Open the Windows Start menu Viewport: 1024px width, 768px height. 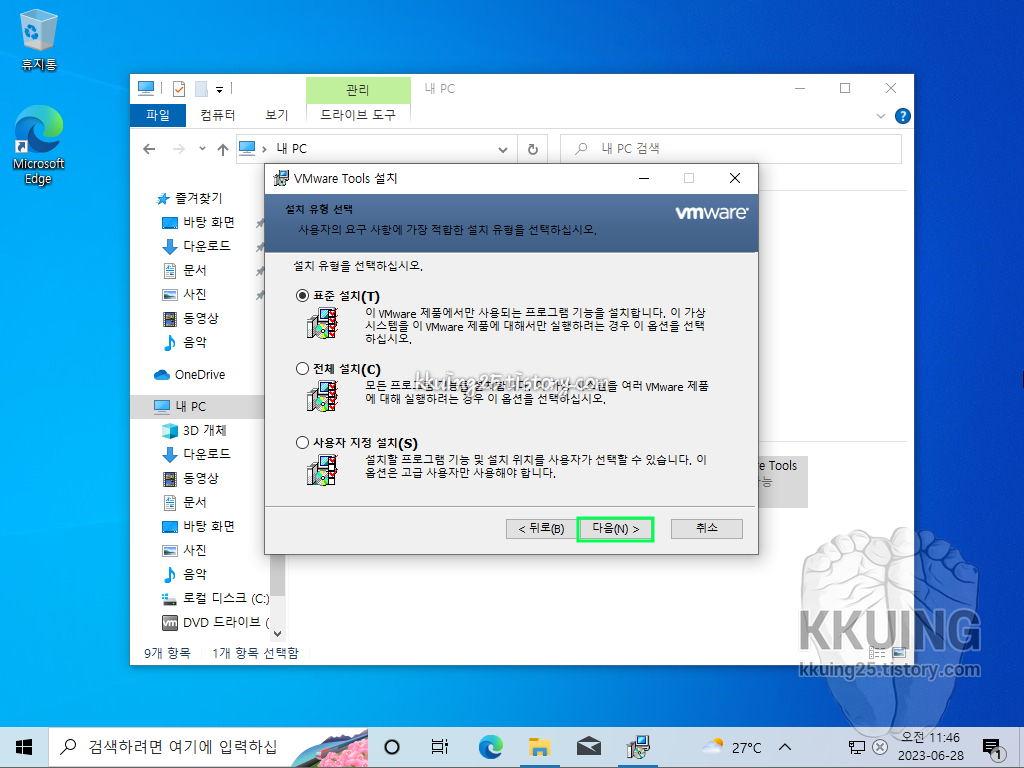[x=24, y=747]
